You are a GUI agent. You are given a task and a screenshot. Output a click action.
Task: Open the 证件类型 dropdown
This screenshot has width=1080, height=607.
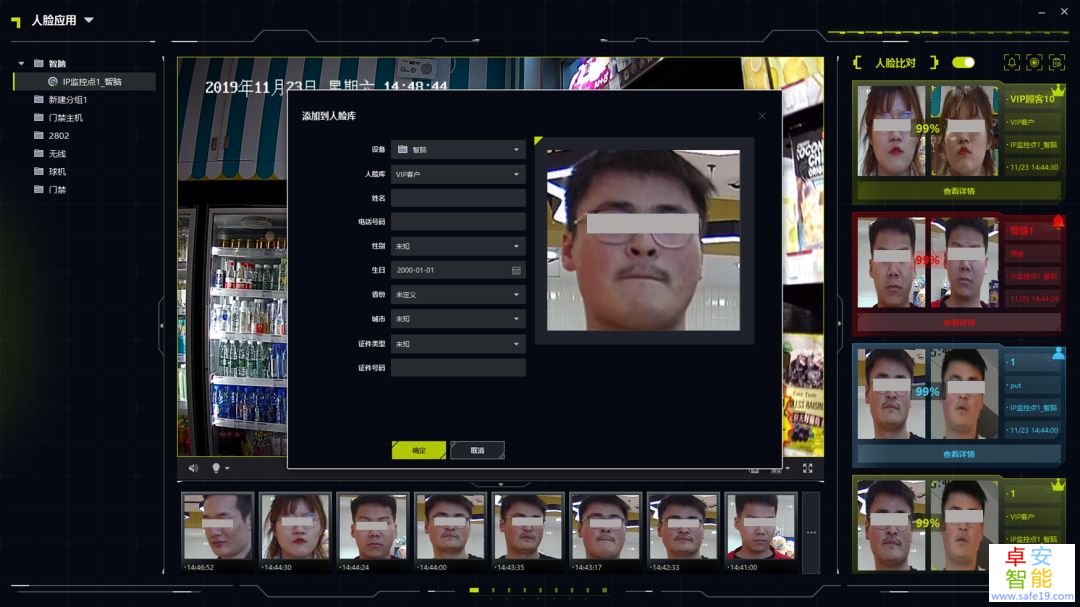pos(458,344)
